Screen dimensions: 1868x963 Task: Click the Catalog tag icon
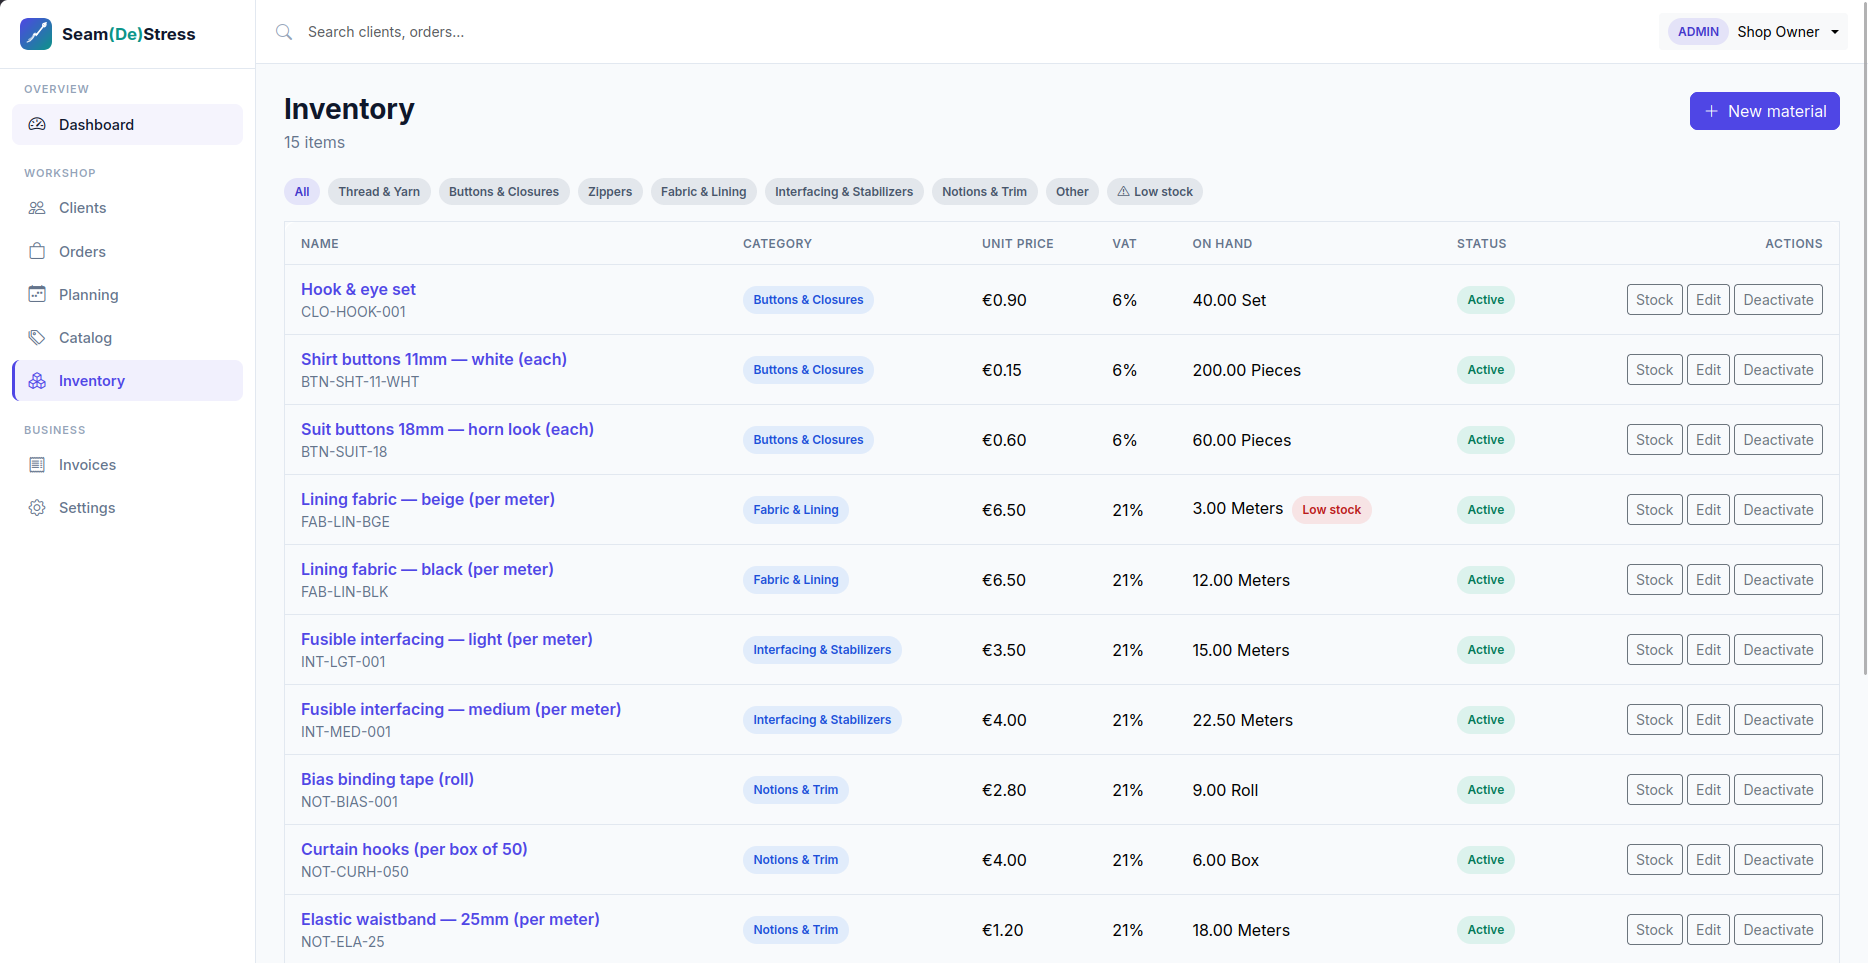pyautogui.click(x=37, y=337)
